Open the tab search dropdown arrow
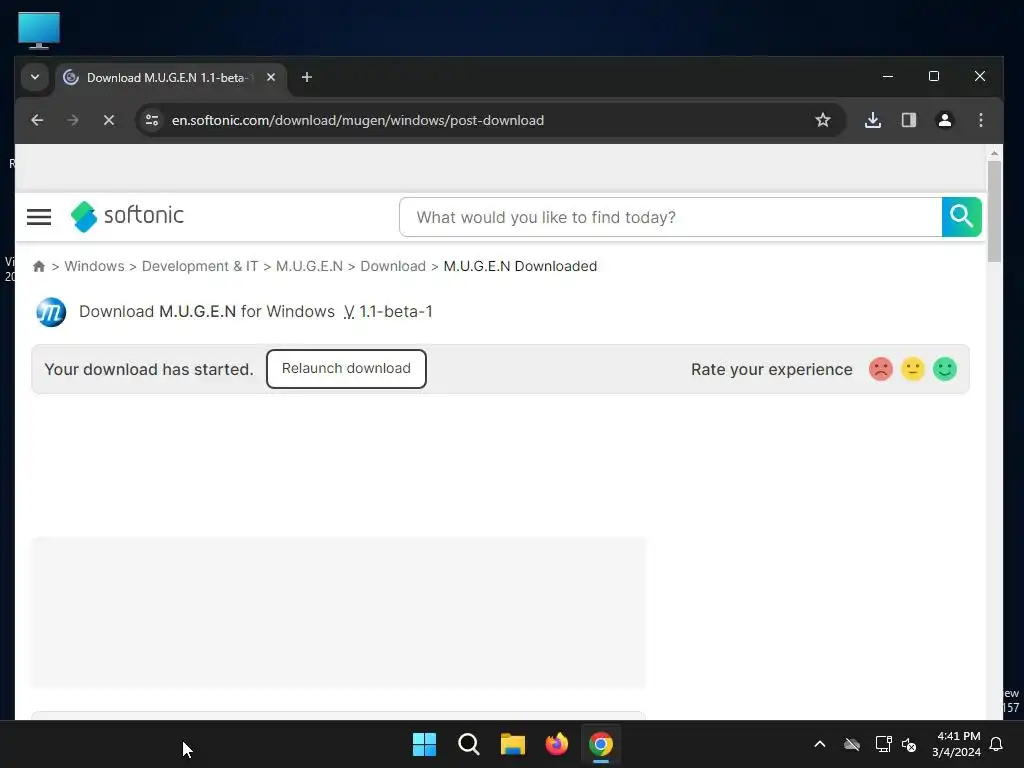This screenshot has width=1024, height=768. click(35, 77)
